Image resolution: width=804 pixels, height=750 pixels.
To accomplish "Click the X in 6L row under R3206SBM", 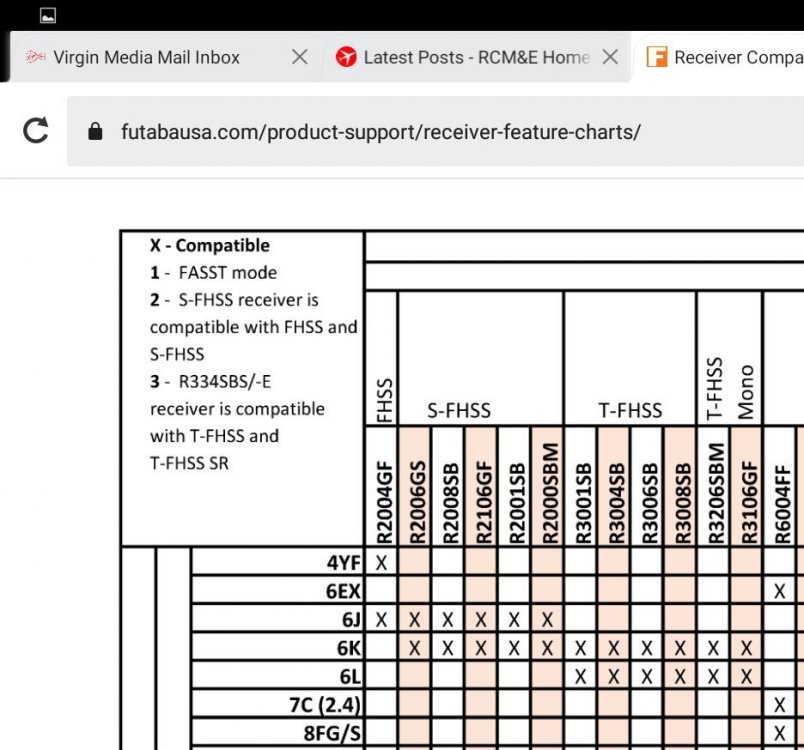I will coord(713,677).
